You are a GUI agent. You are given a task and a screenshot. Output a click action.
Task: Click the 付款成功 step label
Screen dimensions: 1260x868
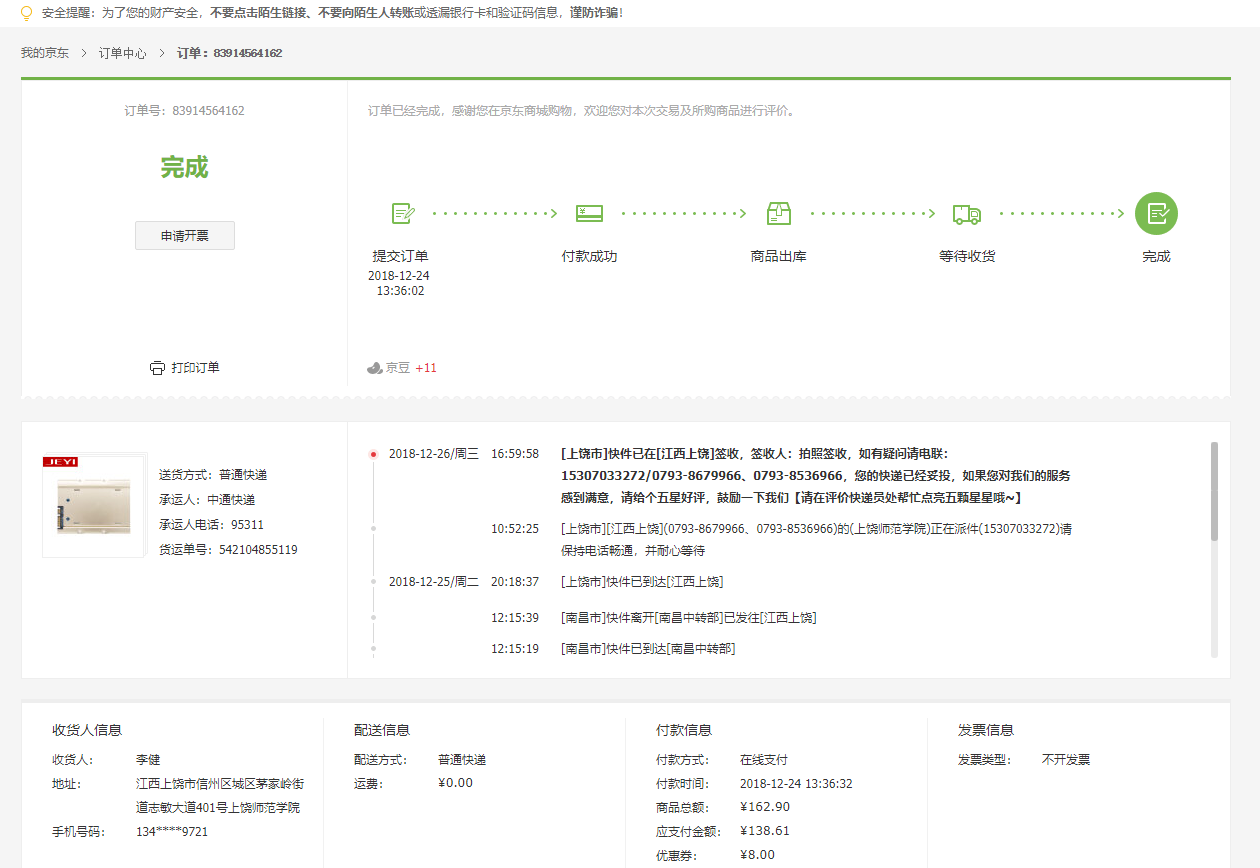(x=589, y=256)
